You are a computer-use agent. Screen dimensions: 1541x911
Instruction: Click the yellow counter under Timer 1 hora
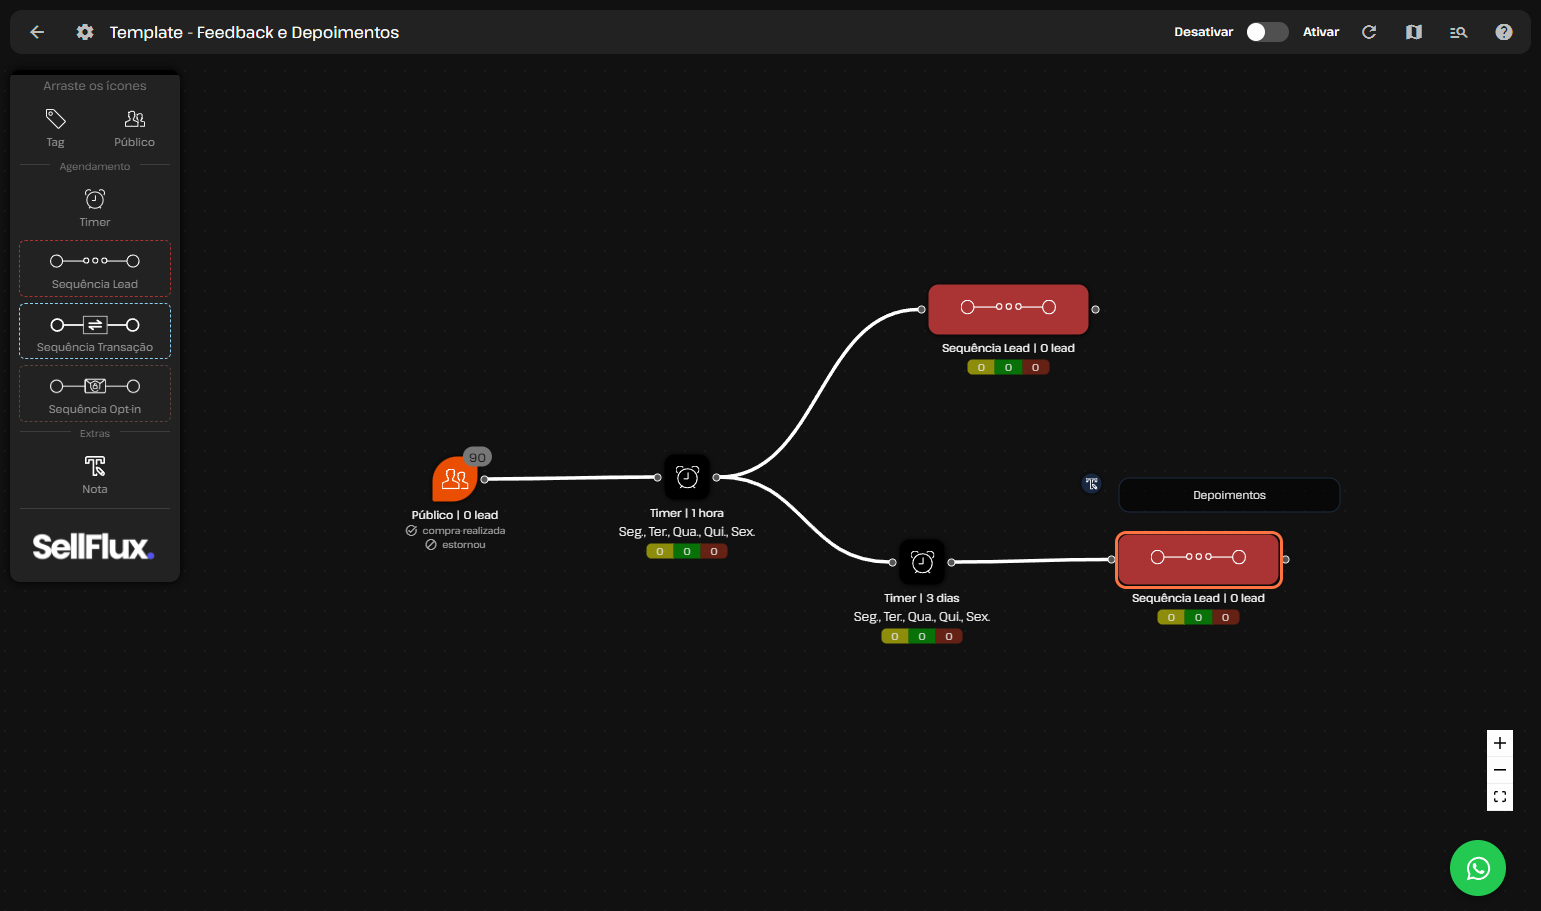pos(659,551)
